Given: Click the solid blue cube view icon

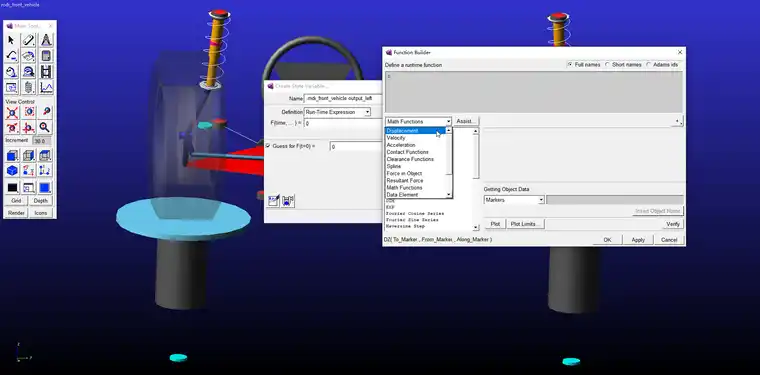Looking at the screenshot, I should coord(12,171).
